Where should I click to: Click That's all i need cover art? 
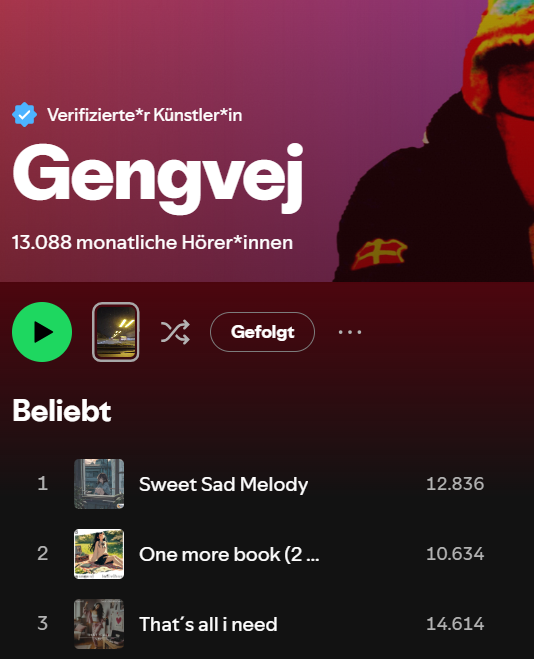click(99, 624)
